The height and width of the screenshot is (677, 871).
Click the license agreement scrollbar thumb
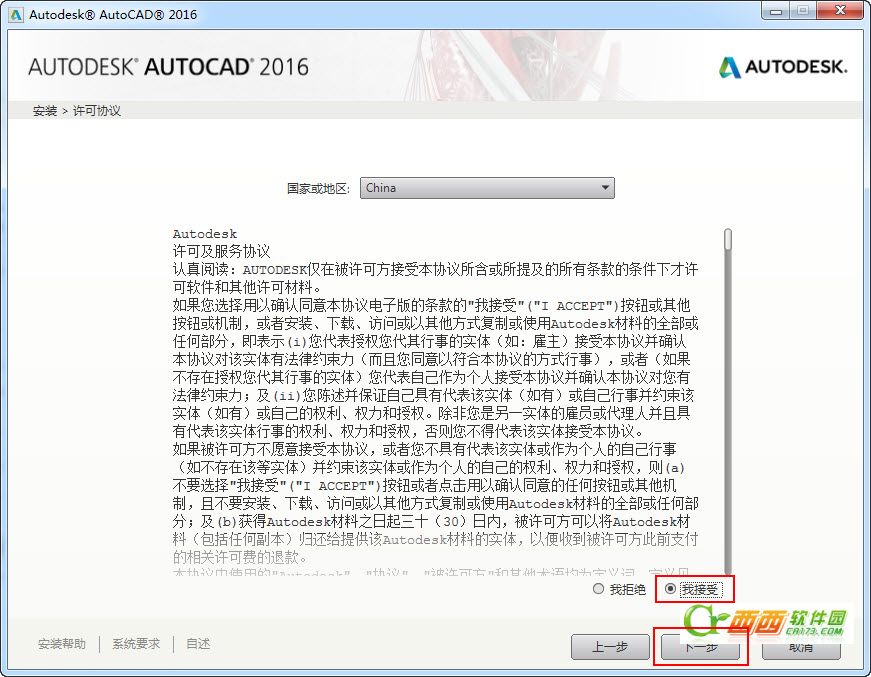click(x=728, y=239)
